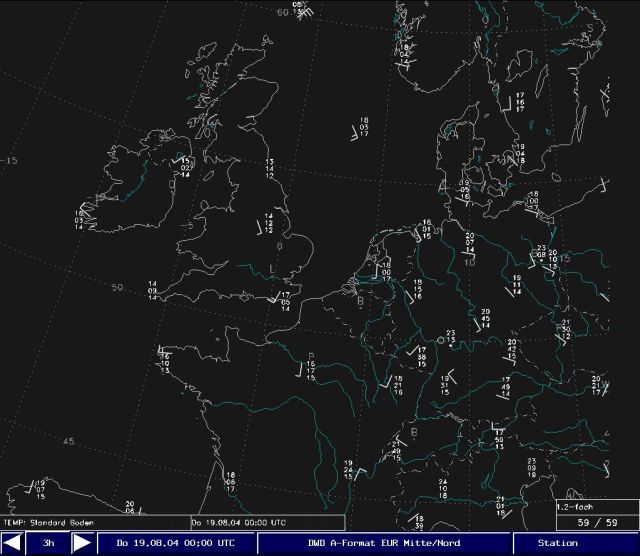Select the central Germany station 23 13
Viewport: 640px width, 556px height.
click(x=450, y=336)
